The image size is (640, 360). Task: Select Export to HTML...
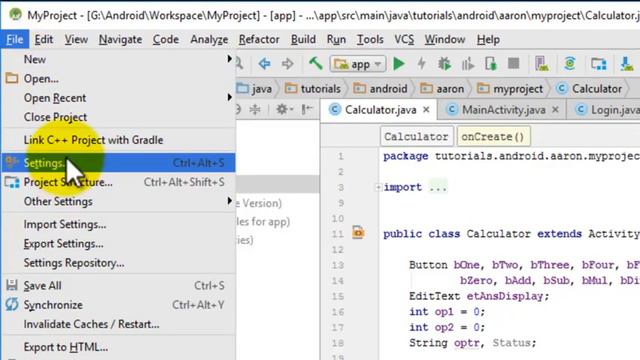pos(118,347)
